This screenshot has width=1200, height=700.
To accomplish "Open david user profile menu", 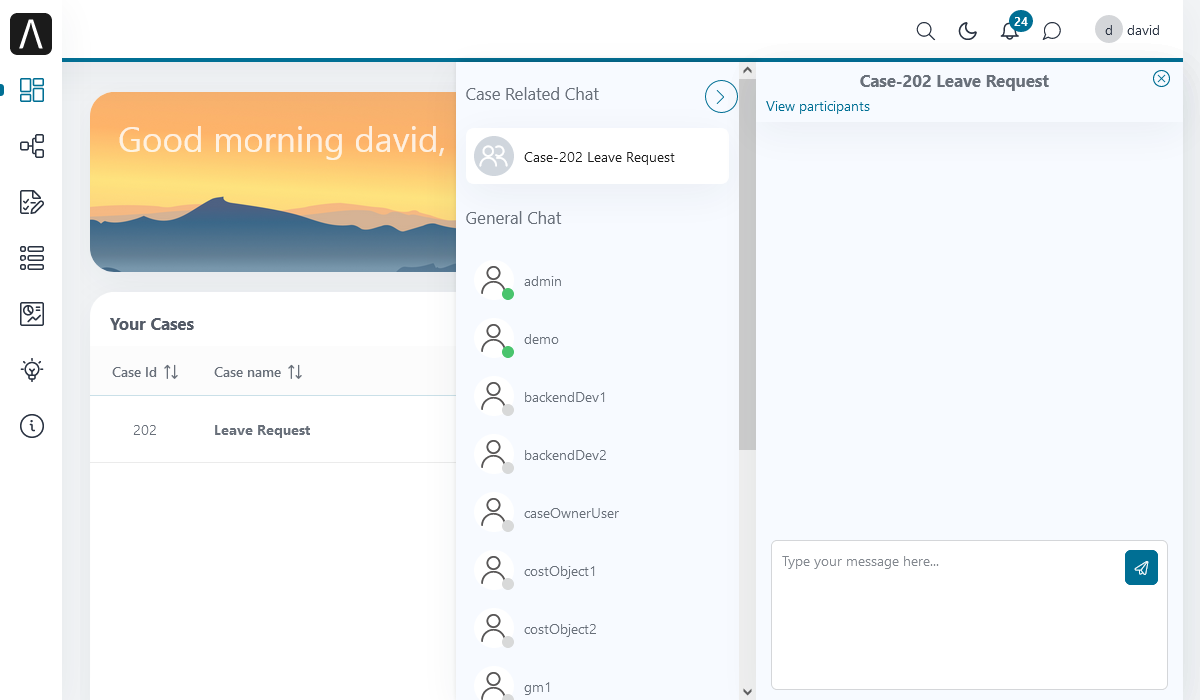I will [x=1128, y=30].
